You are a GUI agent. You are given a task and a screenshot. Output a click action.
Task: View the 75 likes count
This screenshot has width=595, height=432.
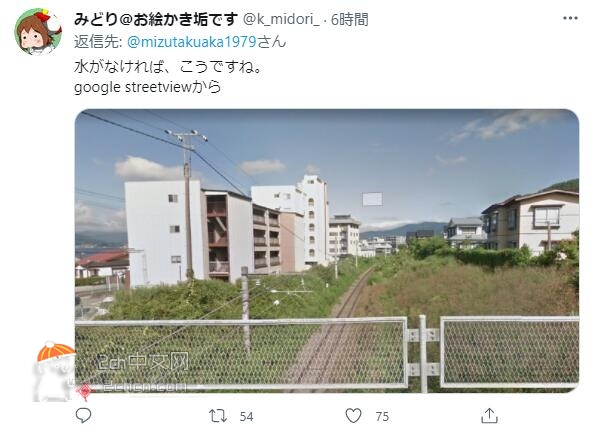tap(382, 417)
